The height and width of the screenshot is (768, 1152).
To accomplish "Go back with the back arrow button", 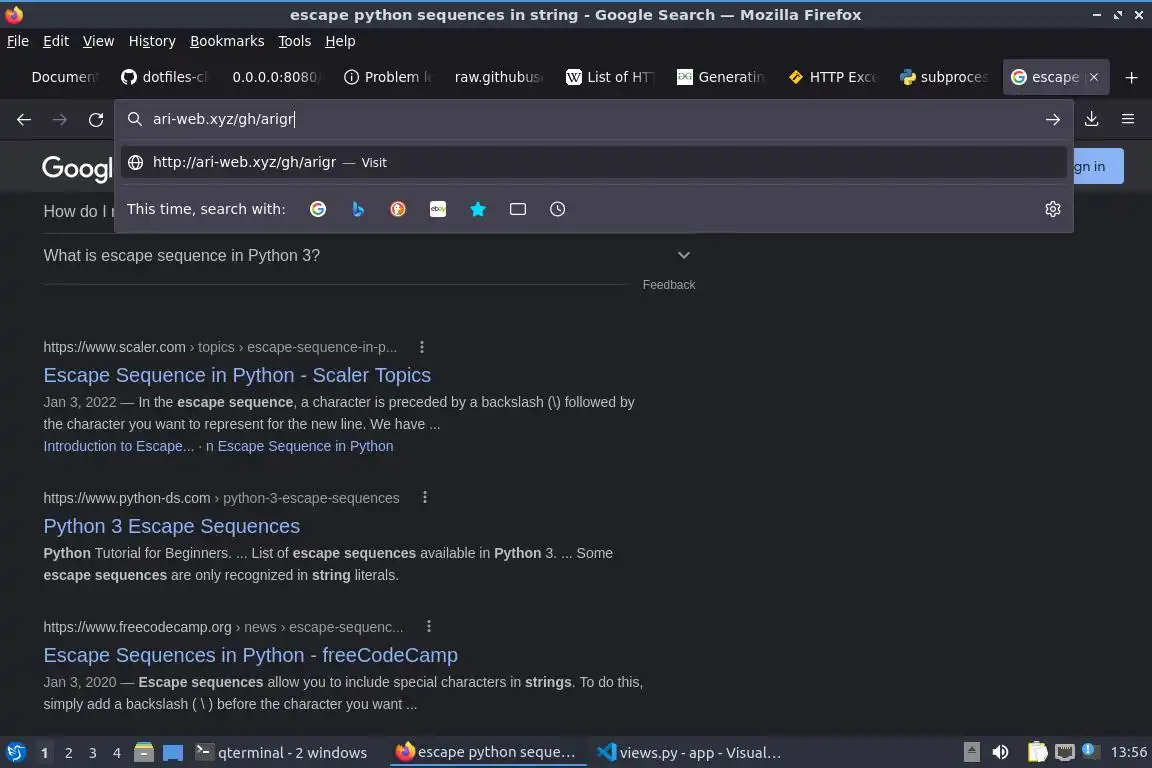I will click(24, 119).
